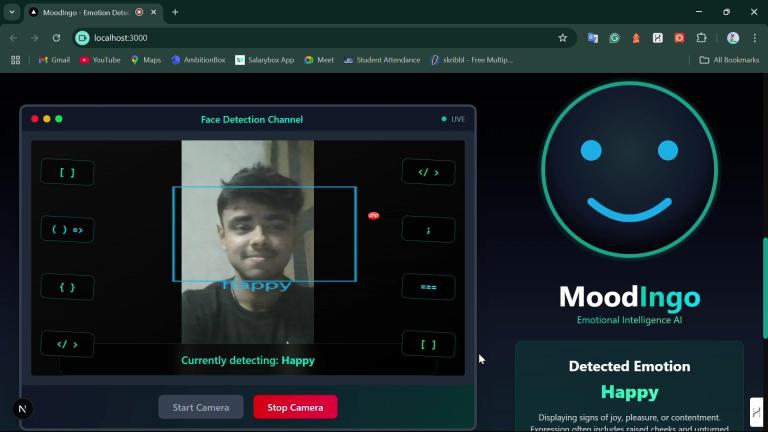Open the Salarybox App bookmark
Viewport: 768px width, 432px height.
click(265, 60)
